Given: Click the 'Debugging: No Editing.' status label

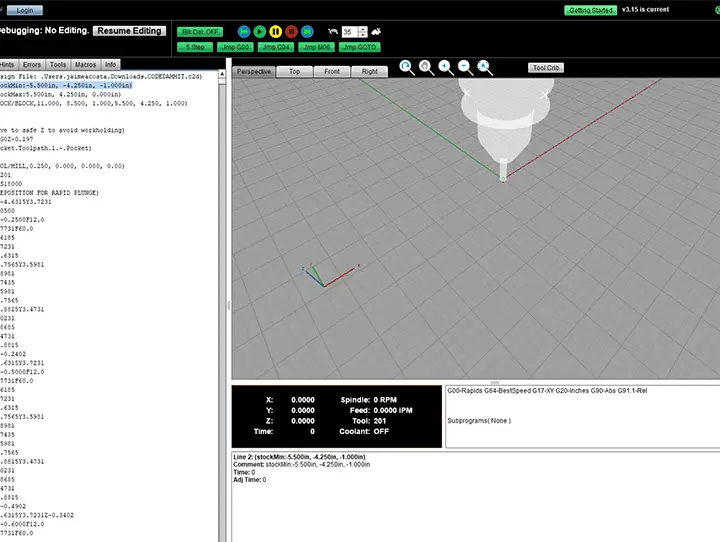Looking at the screenshot, I should 45,30.
